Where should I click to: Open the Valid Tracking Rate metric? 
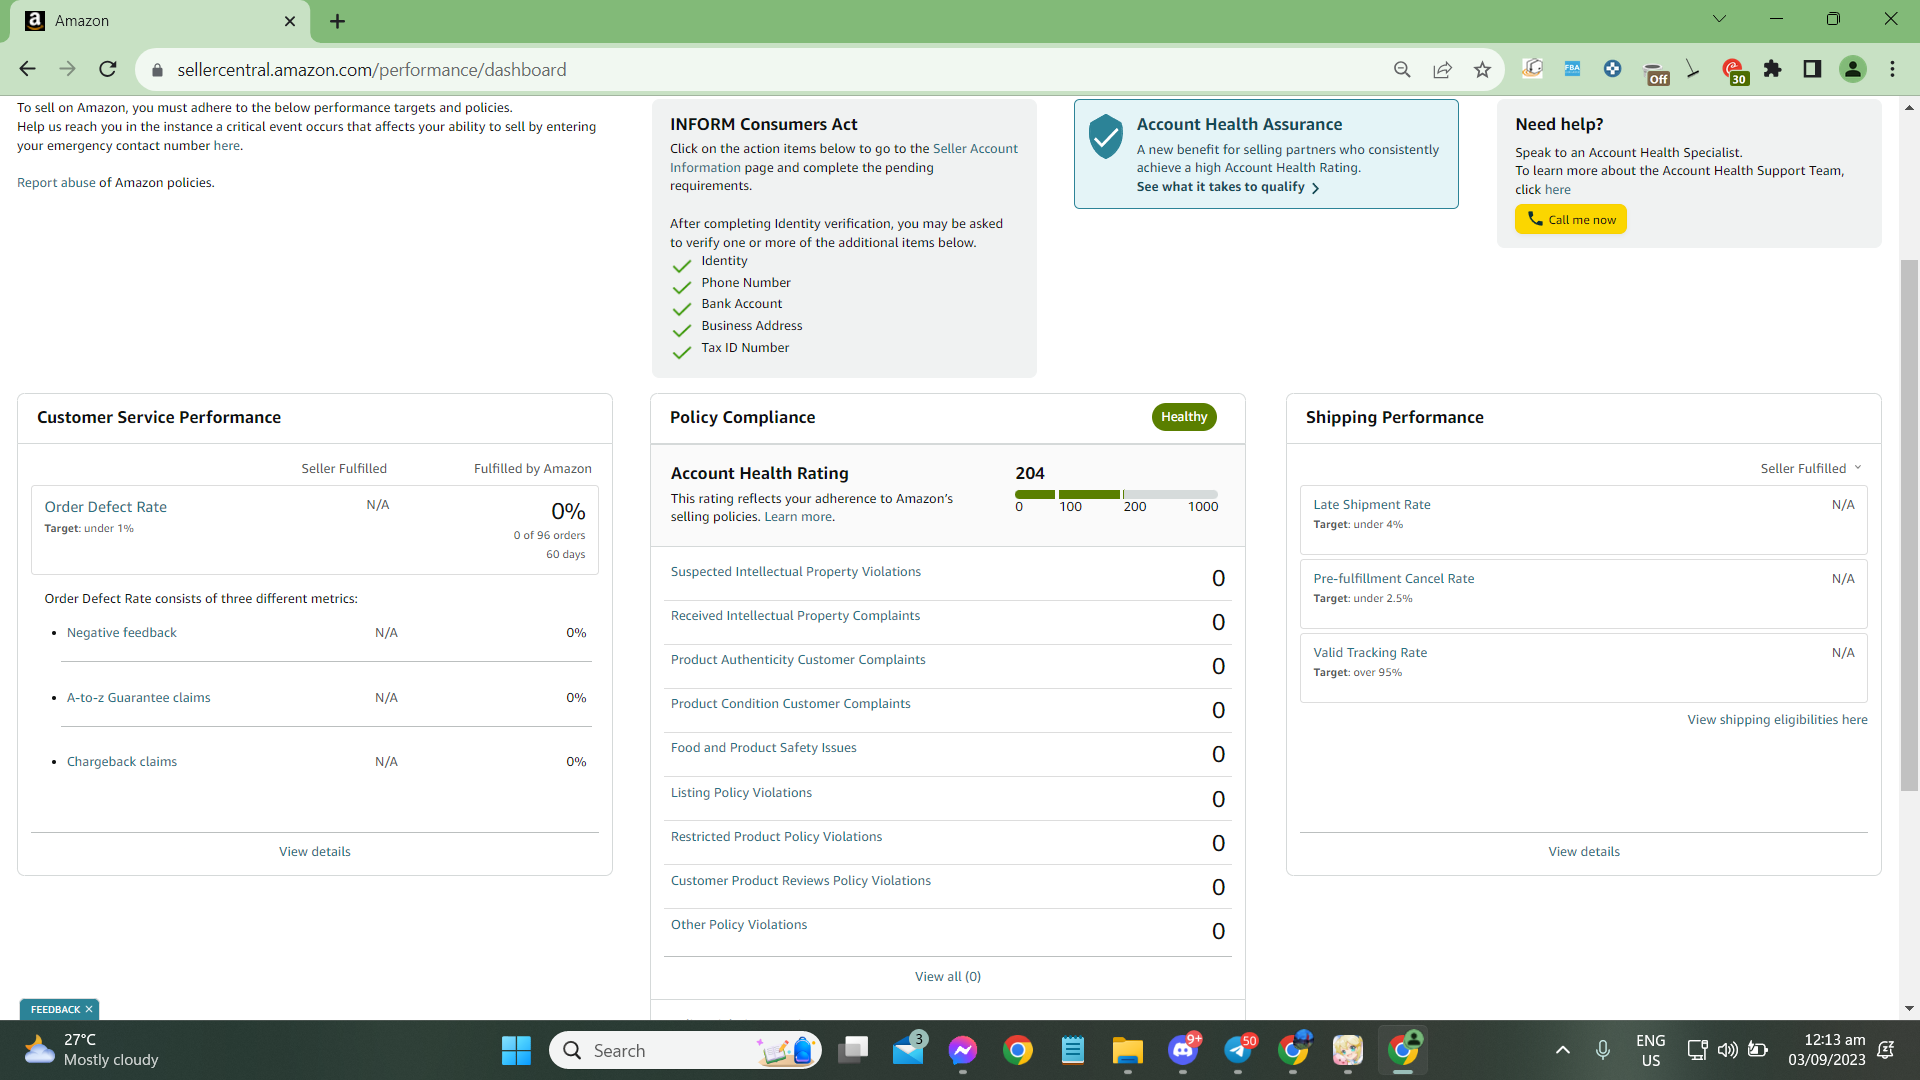click(x=1370, y=653)
